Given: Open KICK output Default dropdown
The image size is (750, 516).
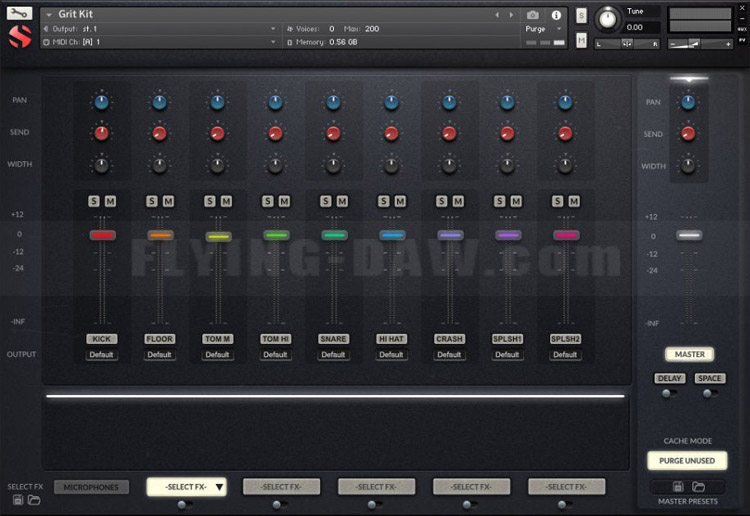Looking at the screenshot, I should click(x=101, y=355).
